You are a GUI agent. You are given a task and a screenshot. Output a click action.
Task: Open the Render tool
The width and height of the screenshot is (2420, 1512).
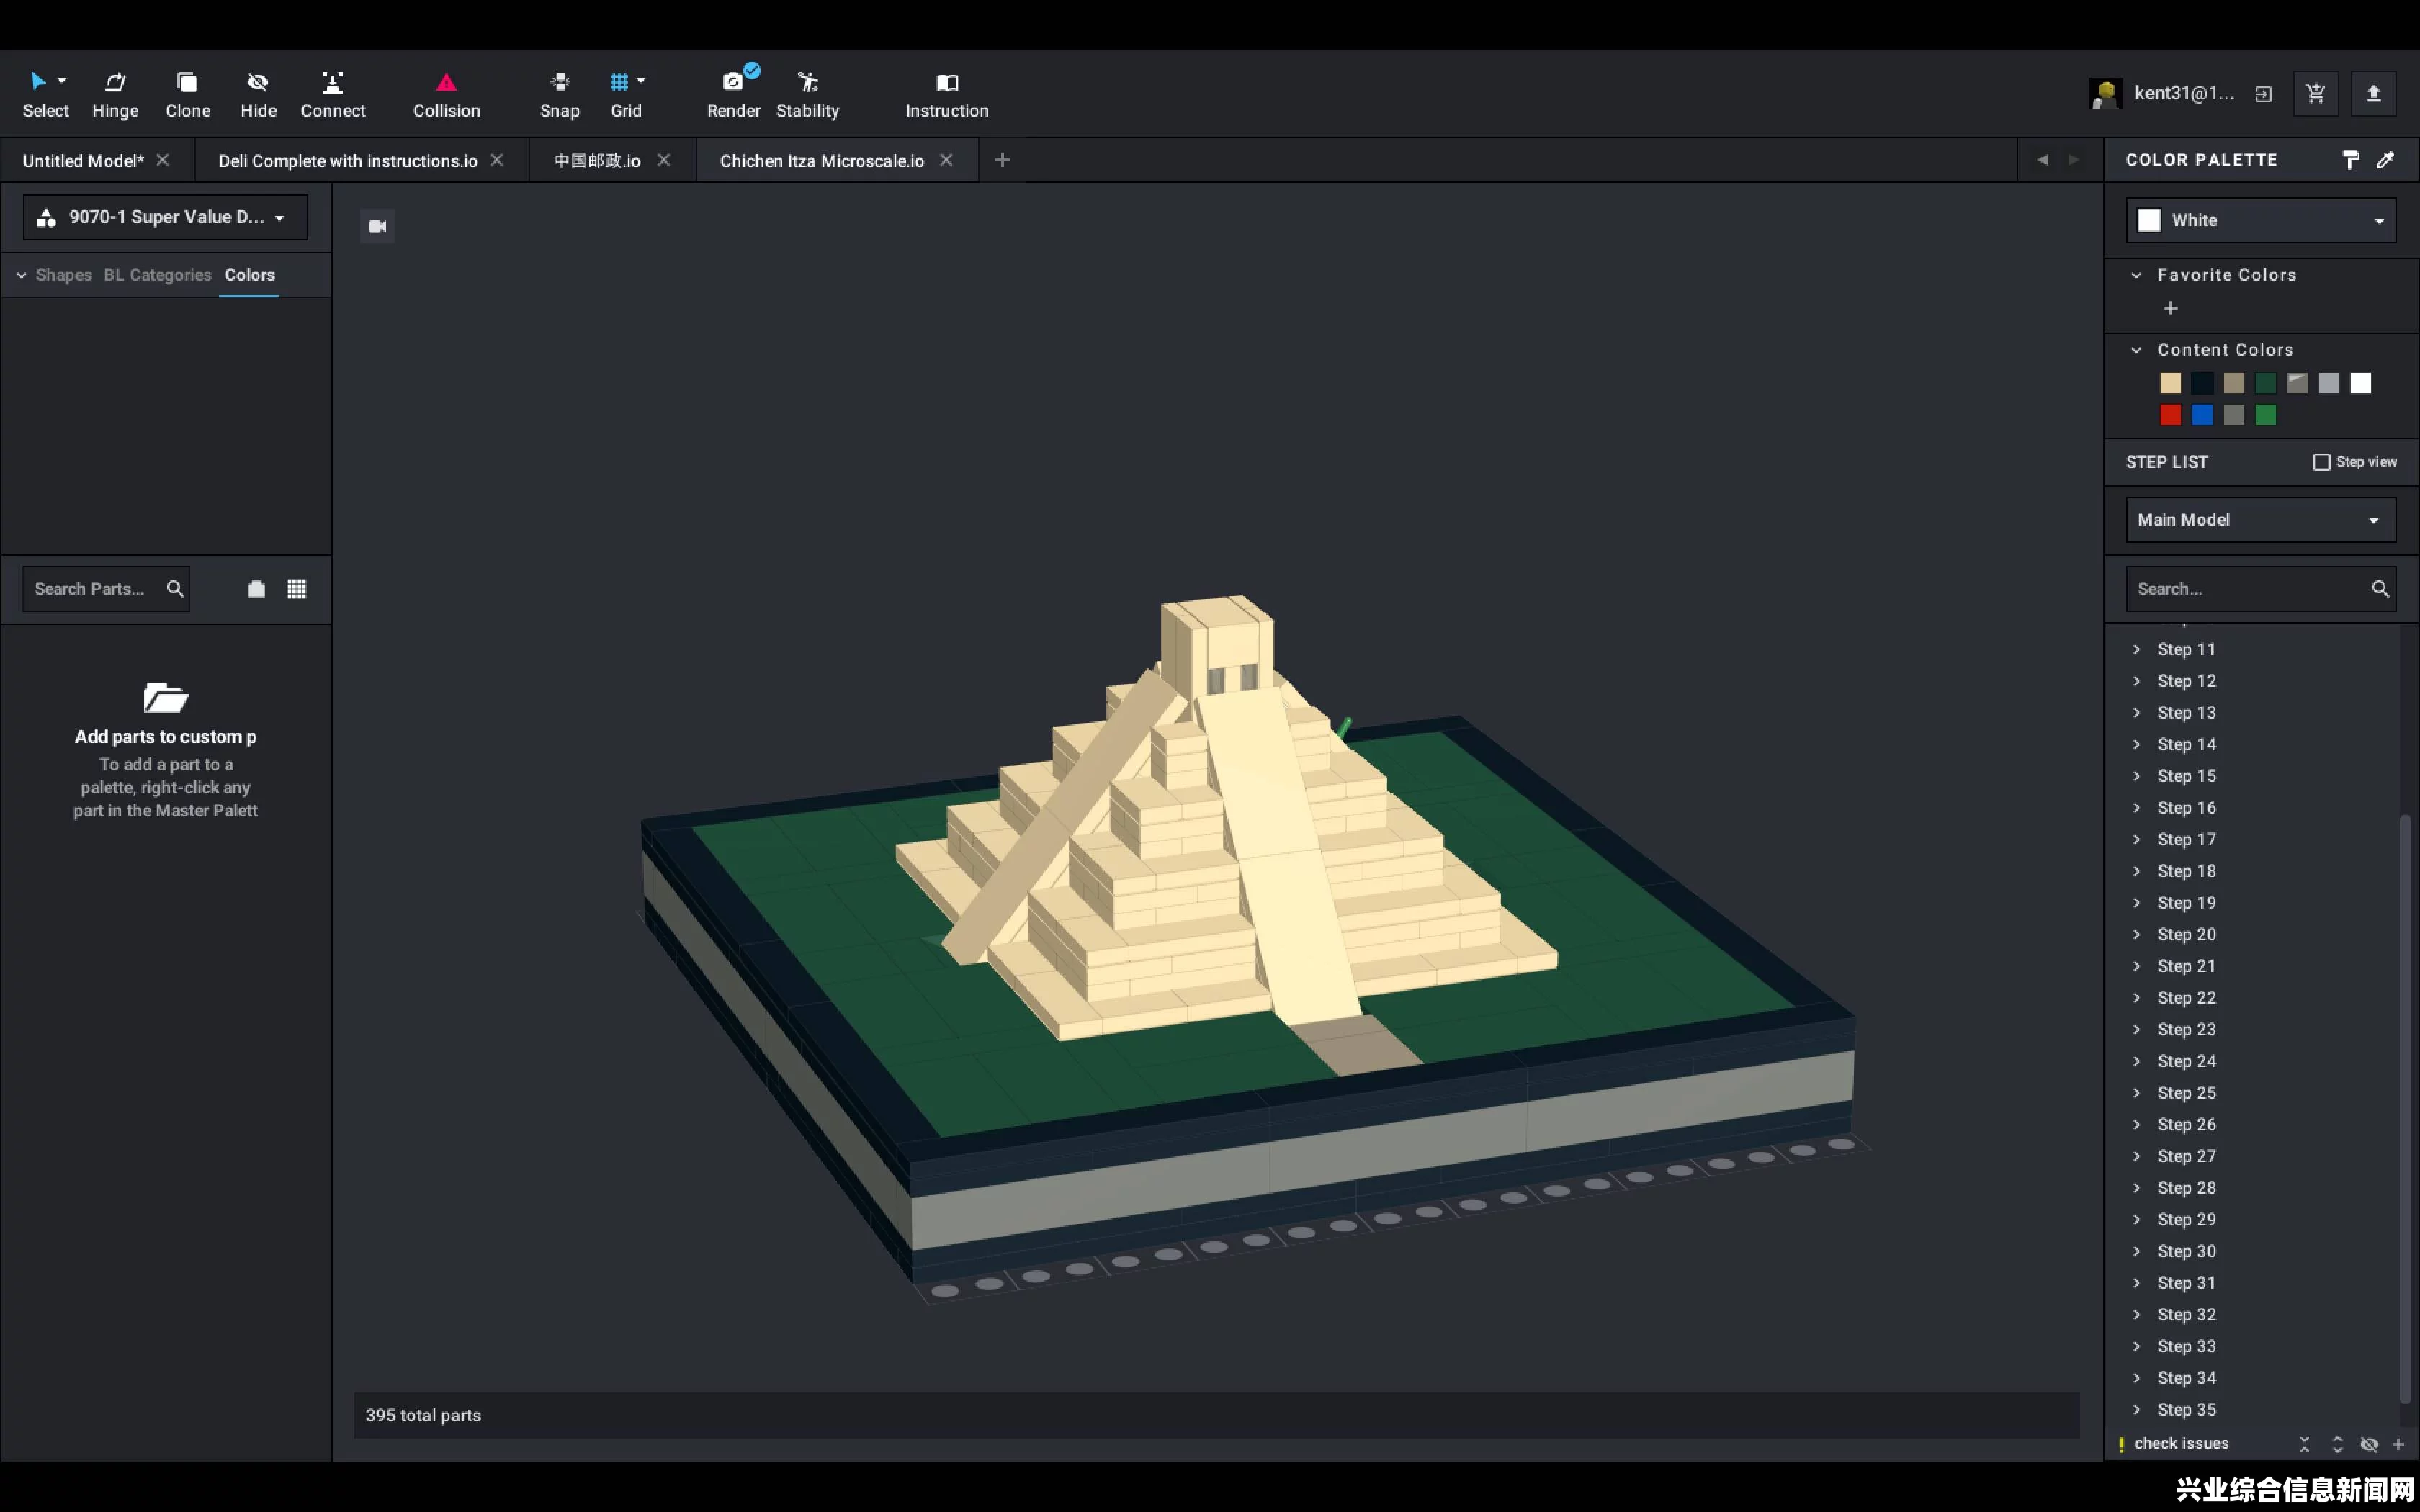pyautogui.click(x=733, y=95)
